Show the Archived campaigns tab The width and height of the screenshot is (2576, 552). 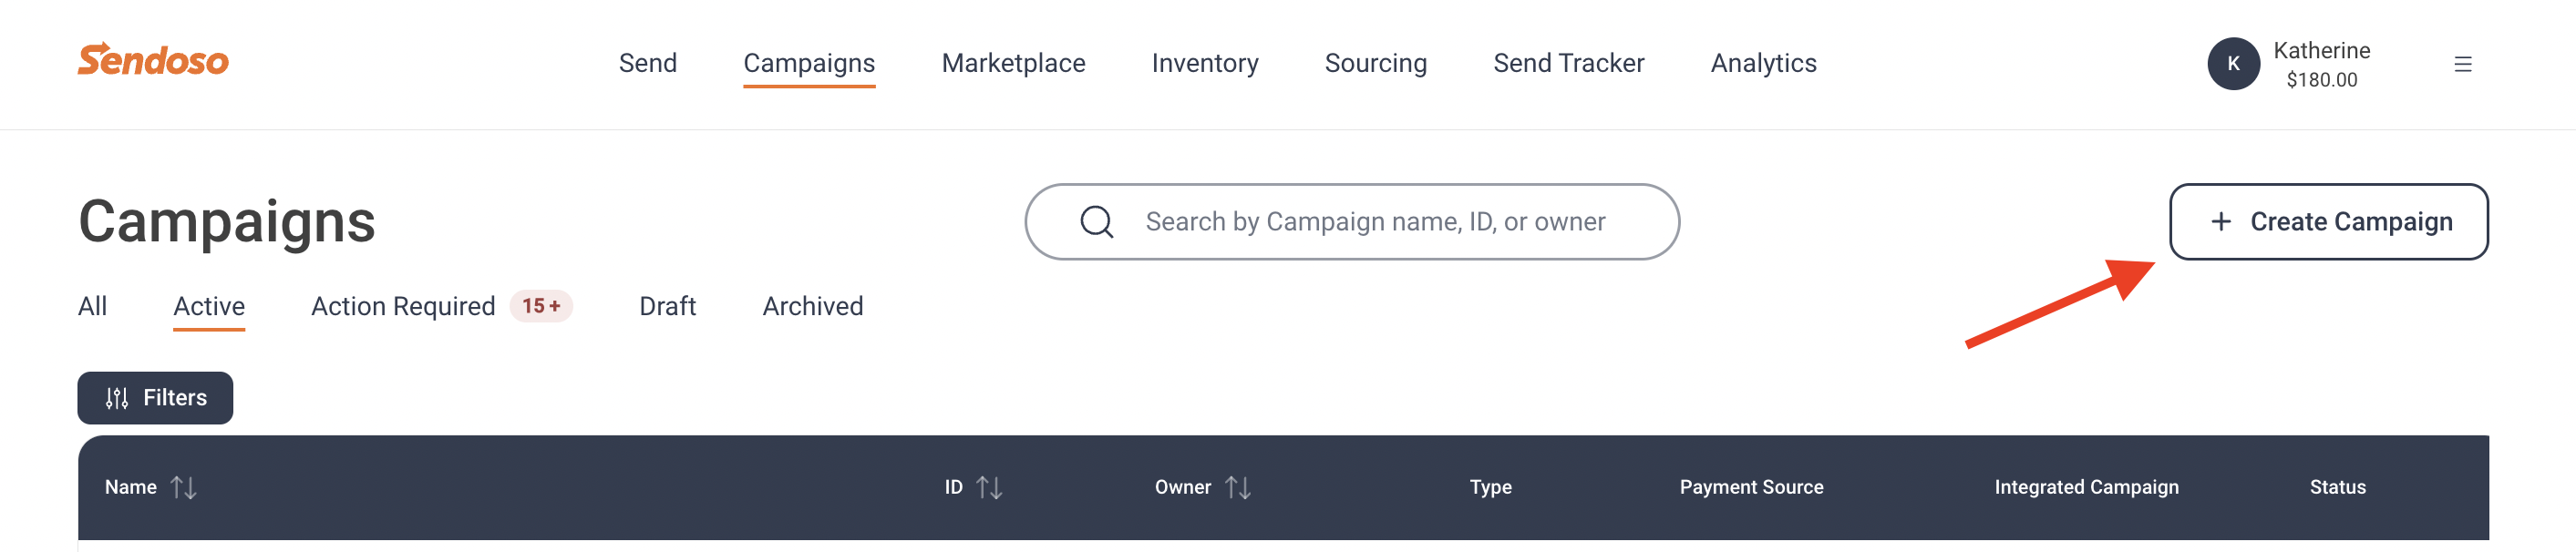[812, 306]
